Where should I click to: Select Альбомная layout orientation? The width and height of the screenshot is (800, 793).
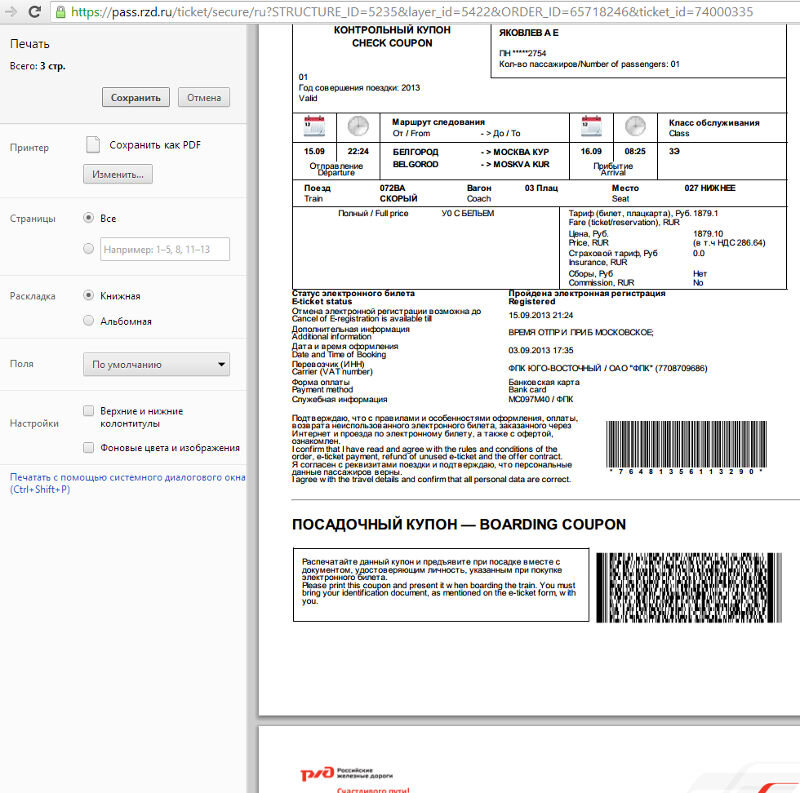(x=88, y=320)
